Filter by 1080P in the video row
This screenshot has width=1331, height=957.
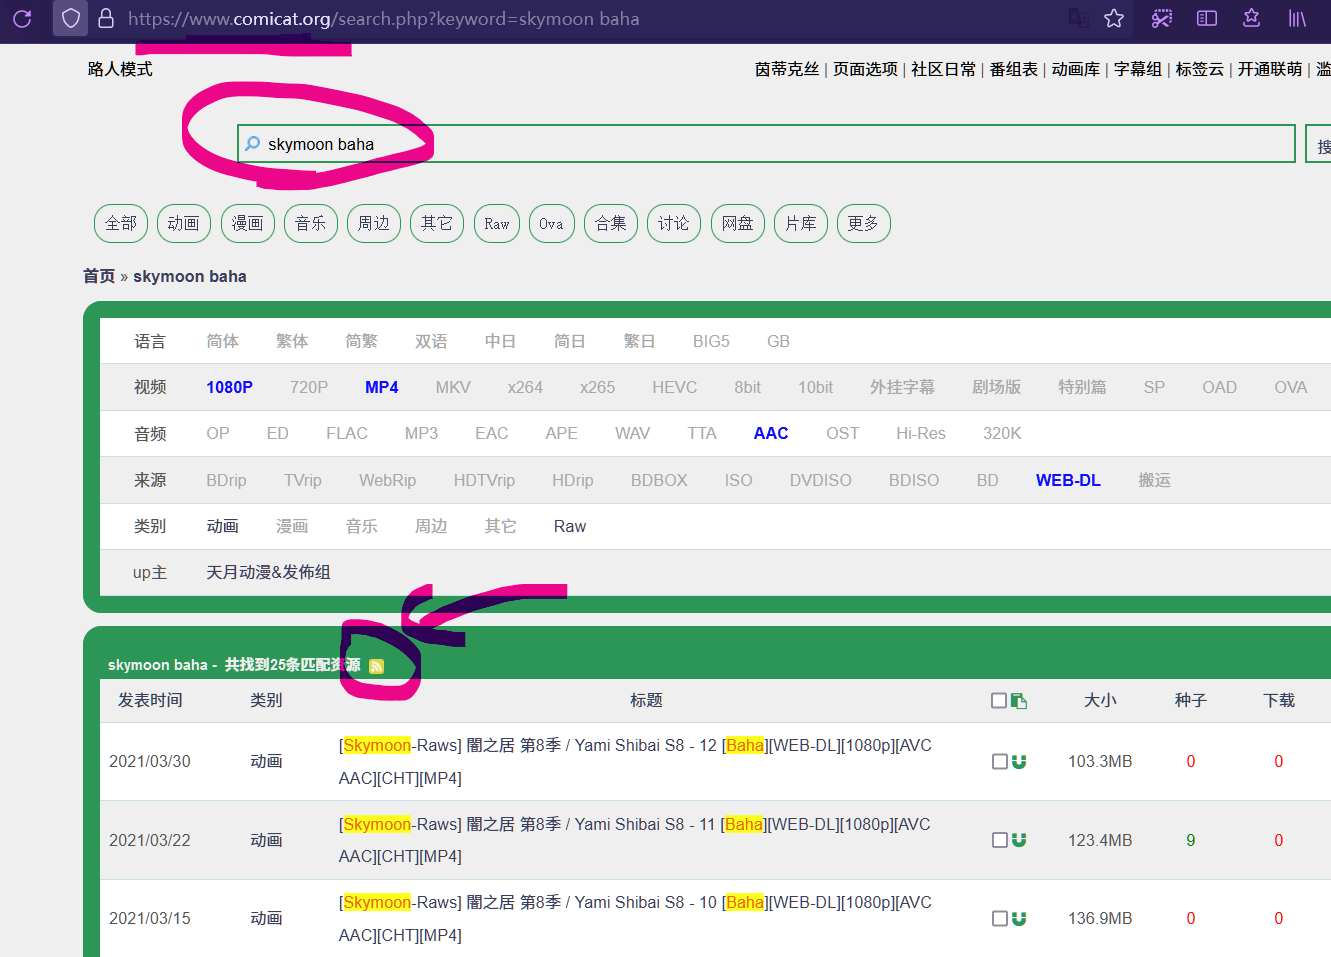229,388
